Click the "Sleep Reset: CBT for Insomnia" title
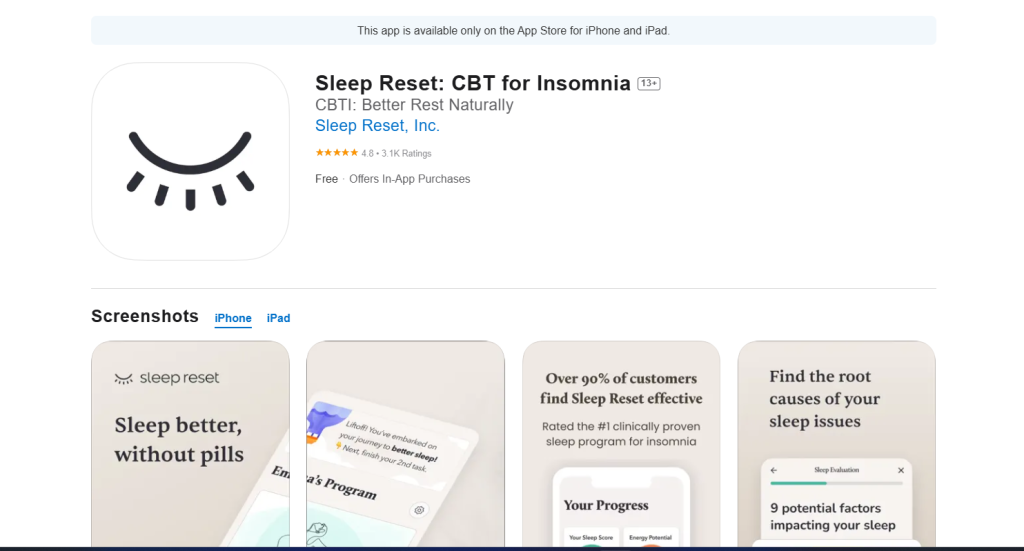1024x551 pixels. [x=473, y=83]
